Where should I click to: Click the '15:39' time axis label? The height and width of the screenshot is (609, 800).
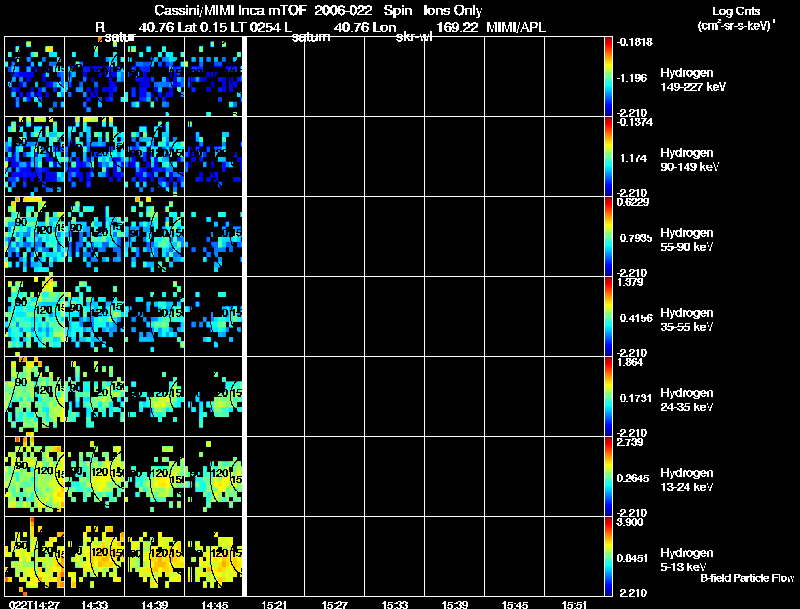click(x=455, y=604)
